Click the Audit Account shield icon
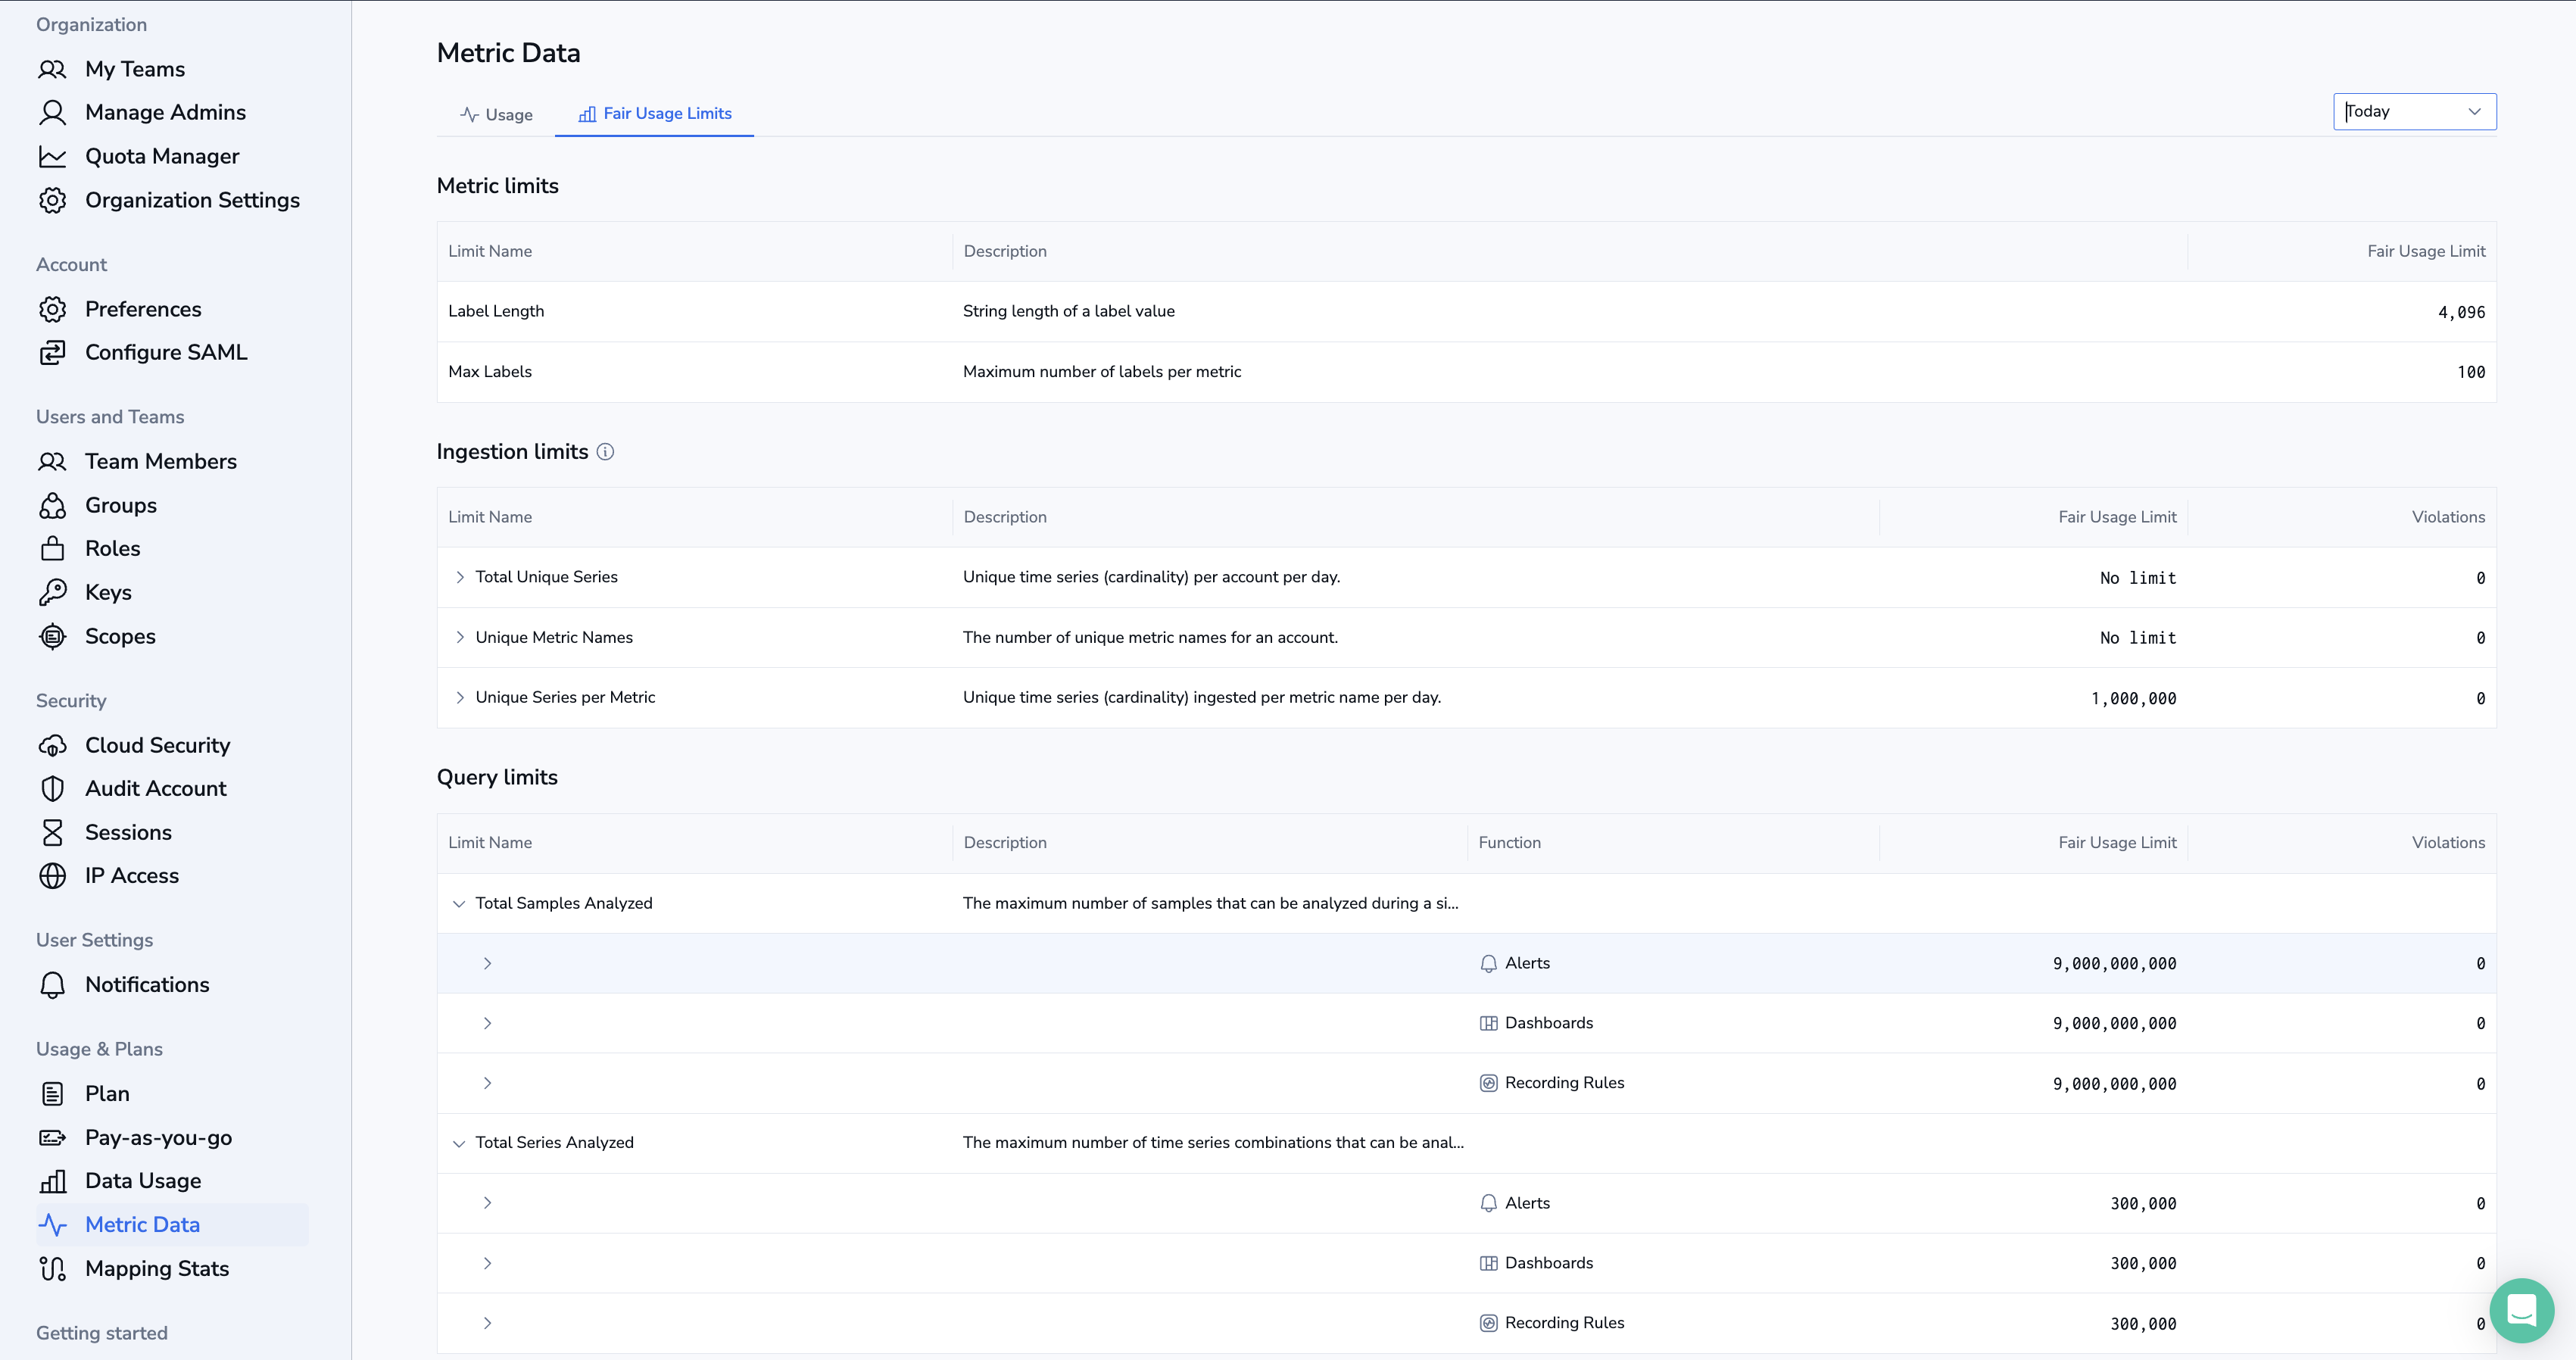This screenshot has height=1360, width=2576. [52, 789]
